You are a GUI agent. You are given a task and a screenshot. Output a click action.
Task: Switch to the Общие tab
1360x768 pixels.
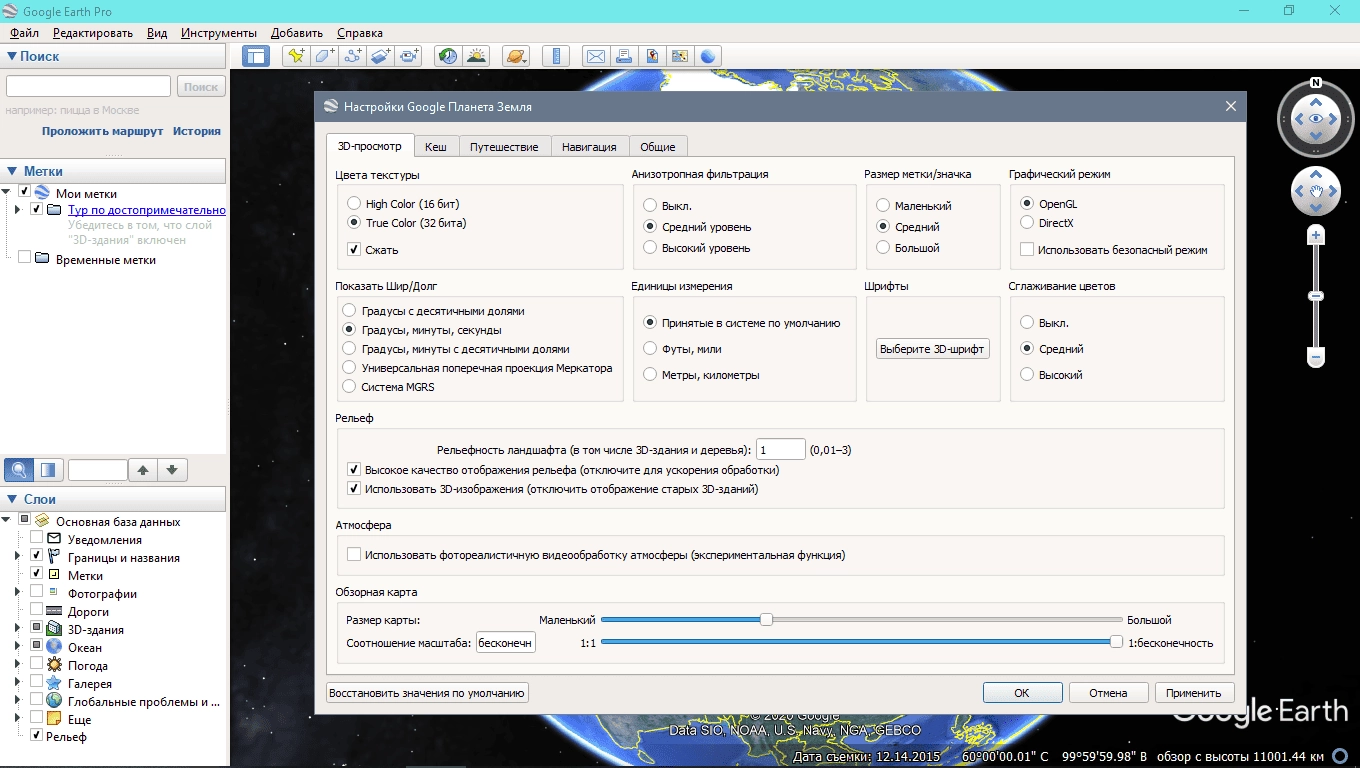(658, 146)
